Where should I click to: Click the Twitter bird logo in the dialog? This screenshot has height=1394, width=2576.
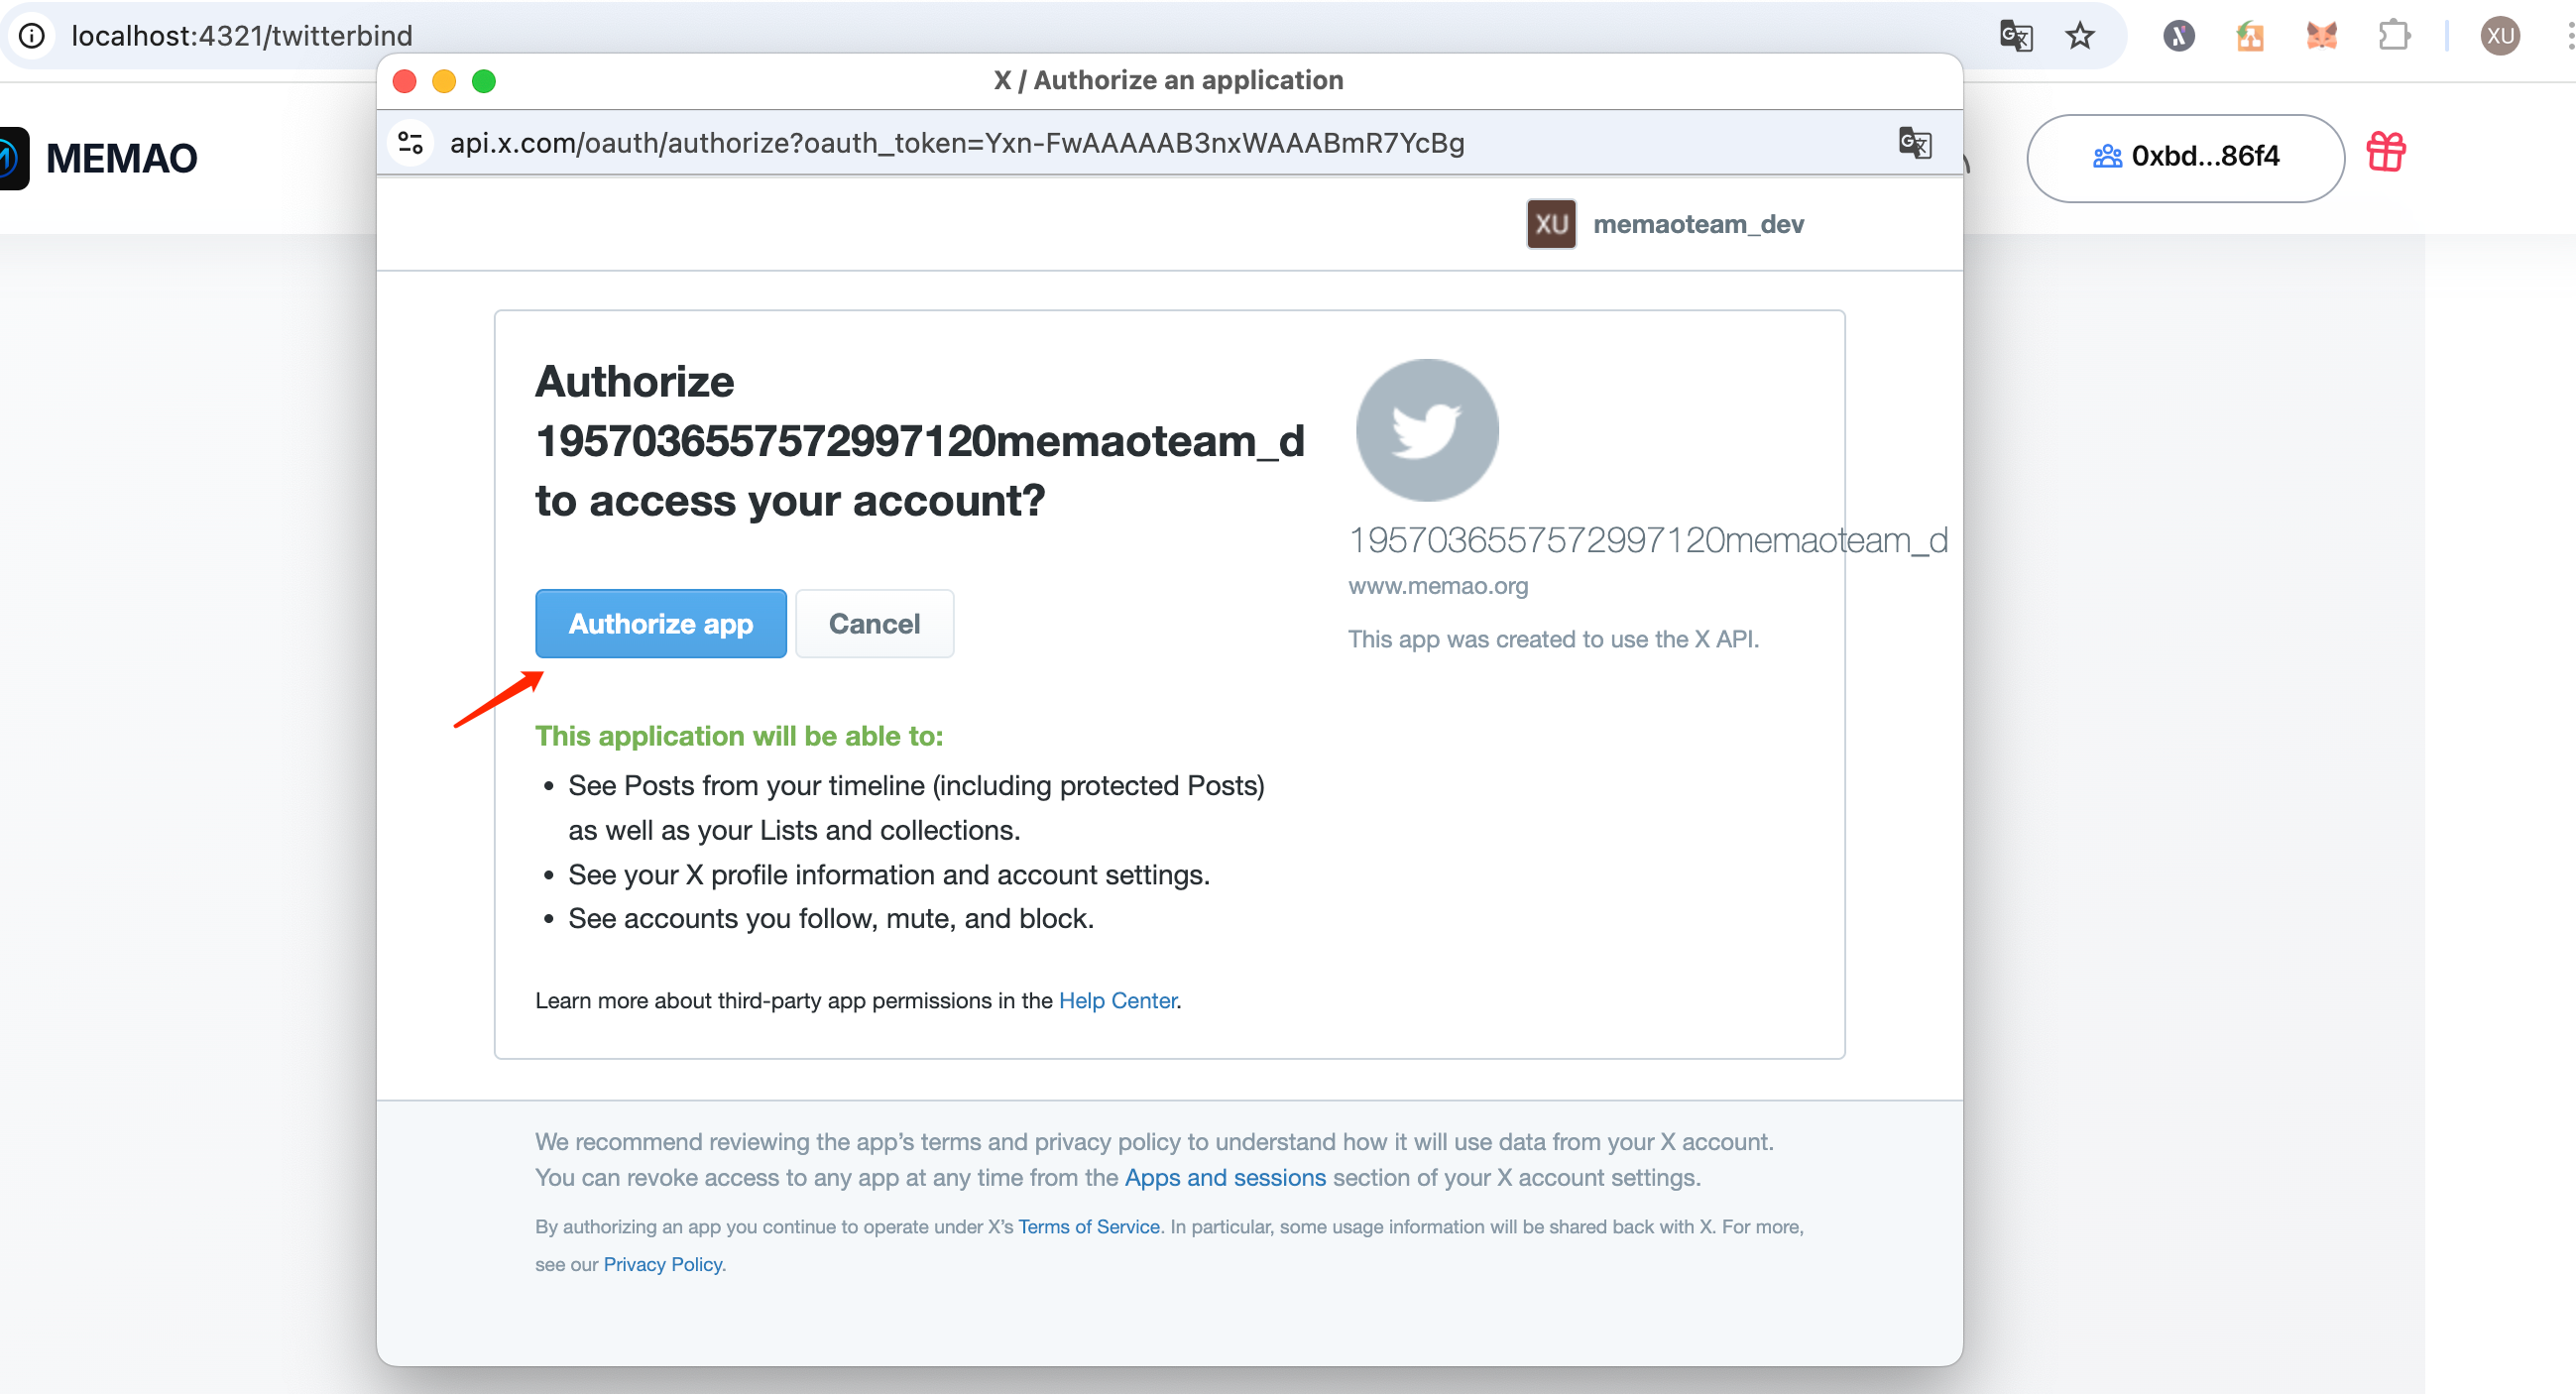[1426, 429]
